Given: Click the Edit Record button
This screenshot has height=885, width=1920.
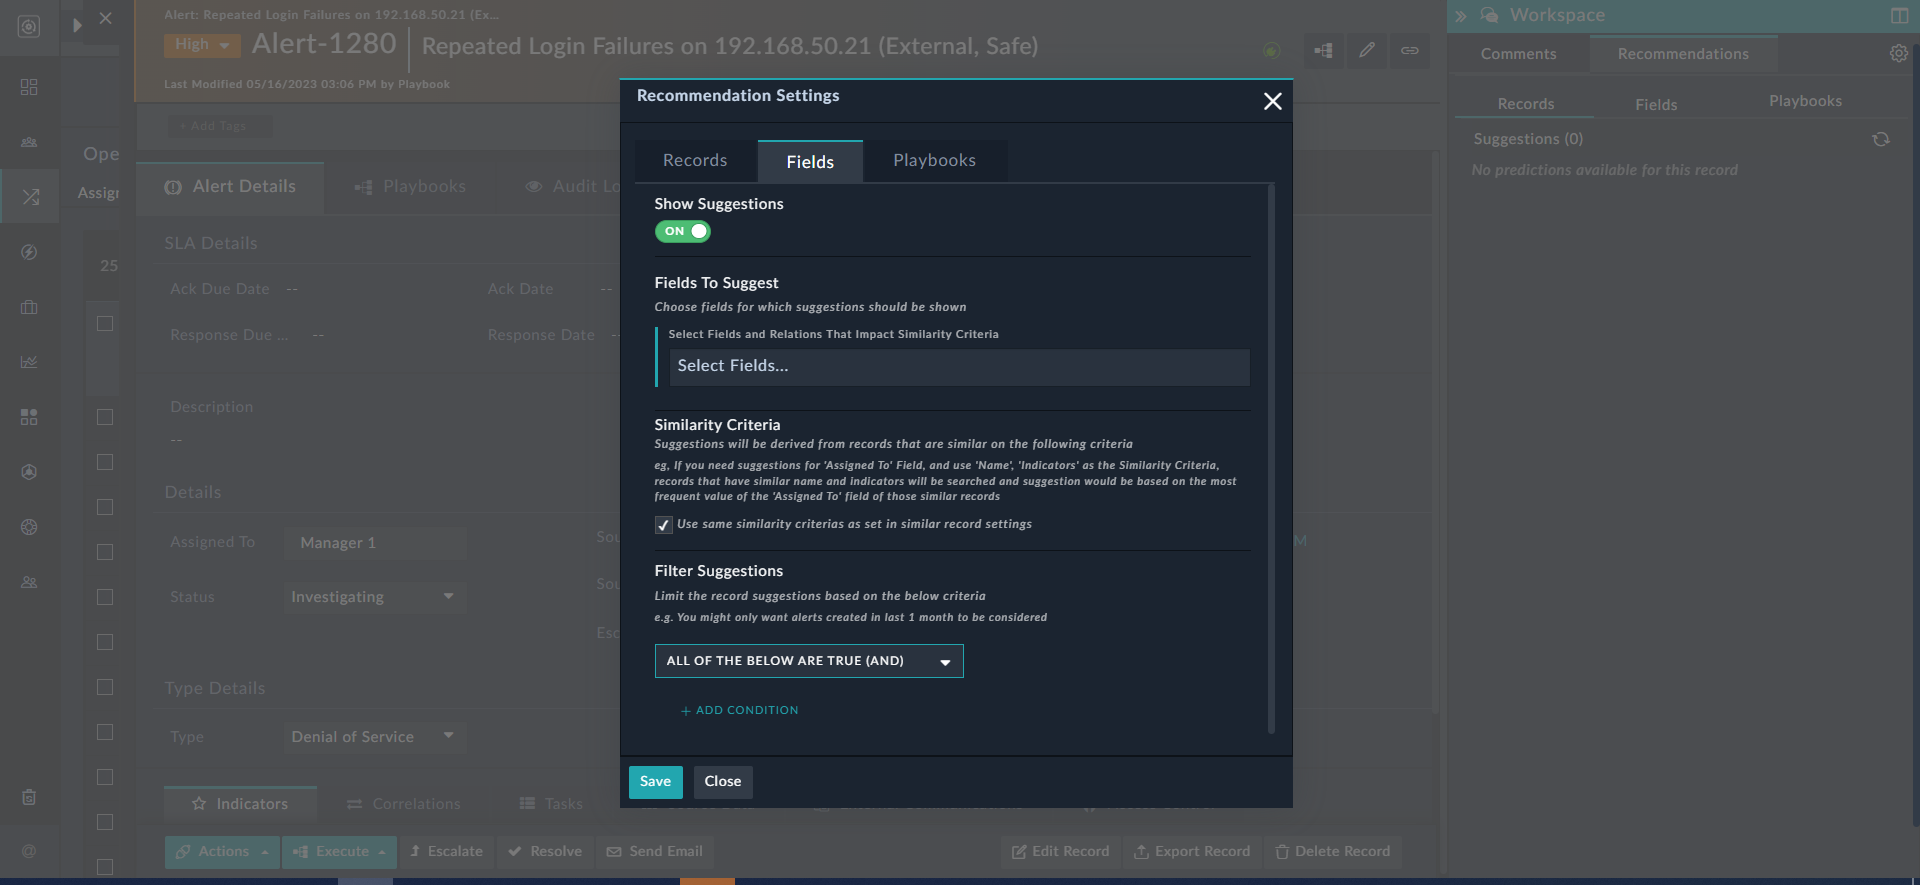Looking at the screenshot, I should pyautogui.click(x=1061, y=852).
